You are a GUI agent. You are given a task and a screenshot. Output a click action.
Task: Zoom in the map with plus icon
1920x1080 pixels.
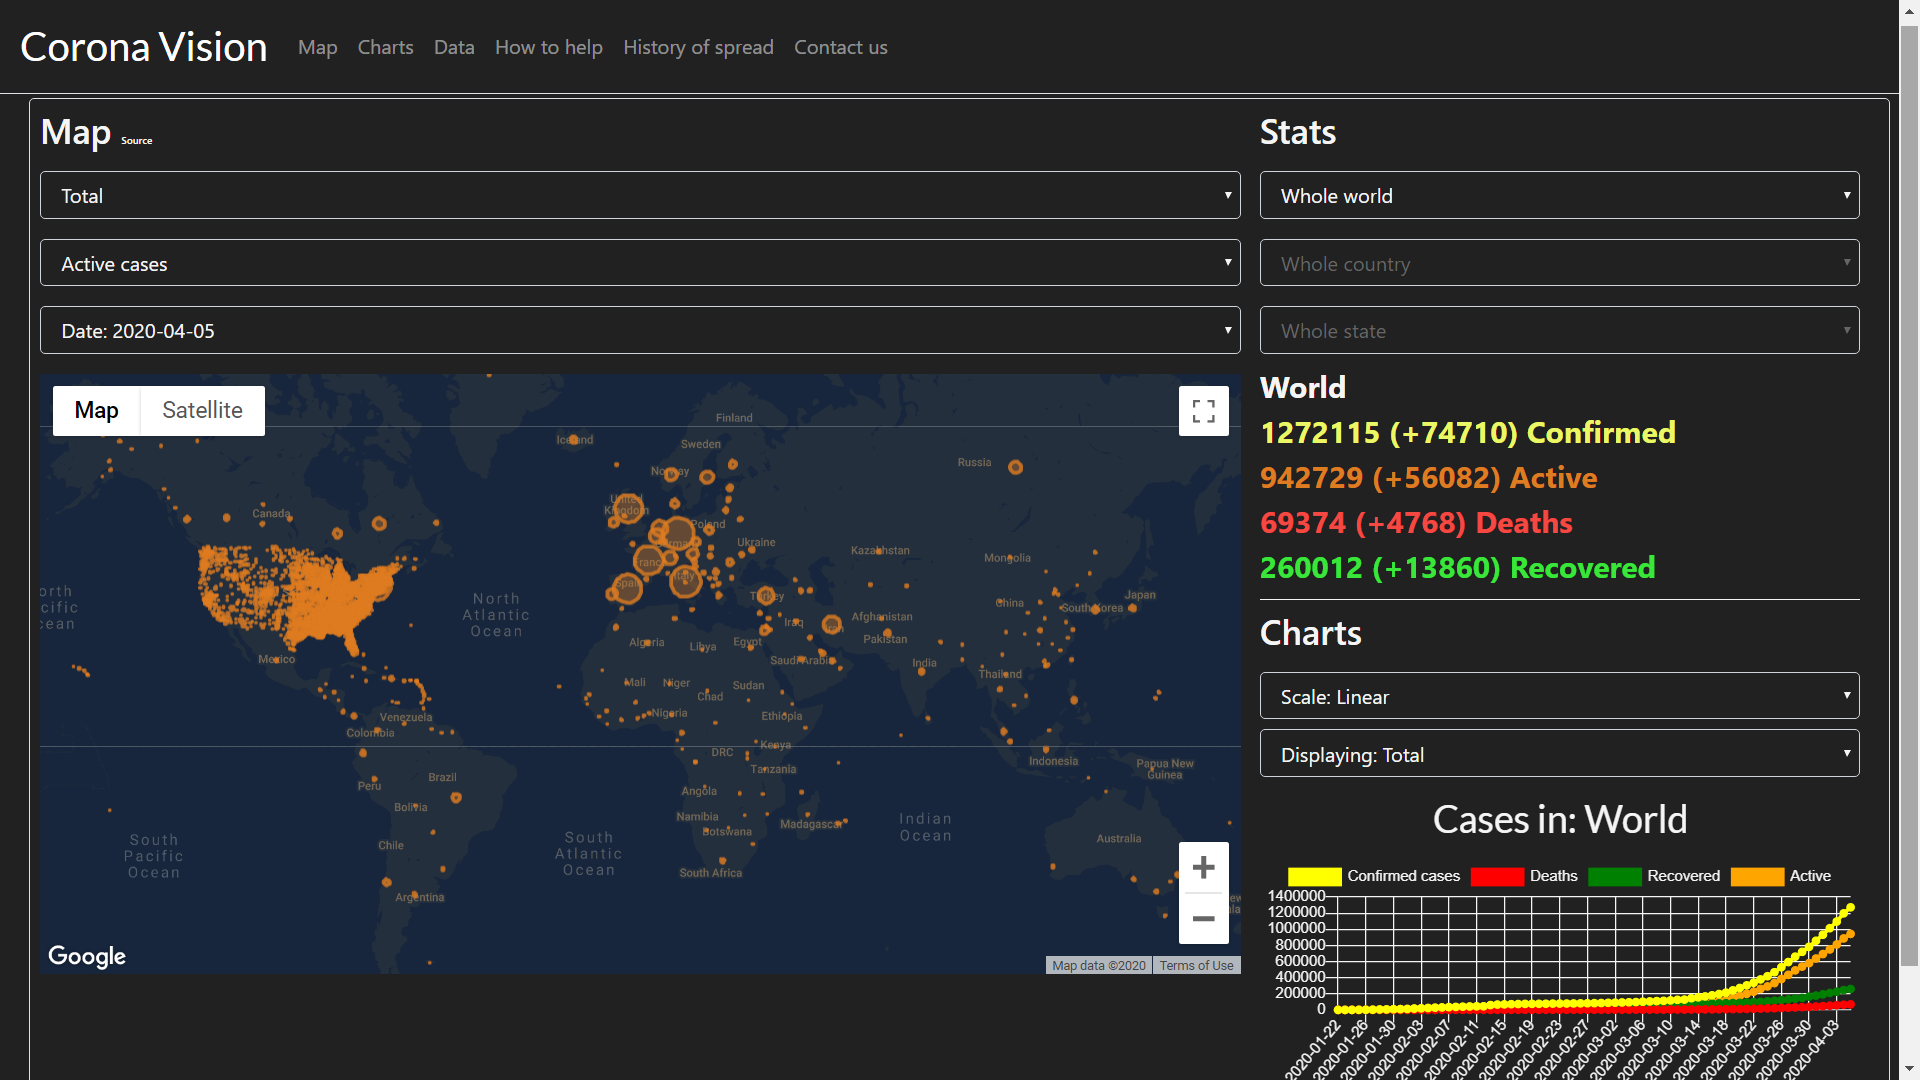click(x=1203, y=867)
